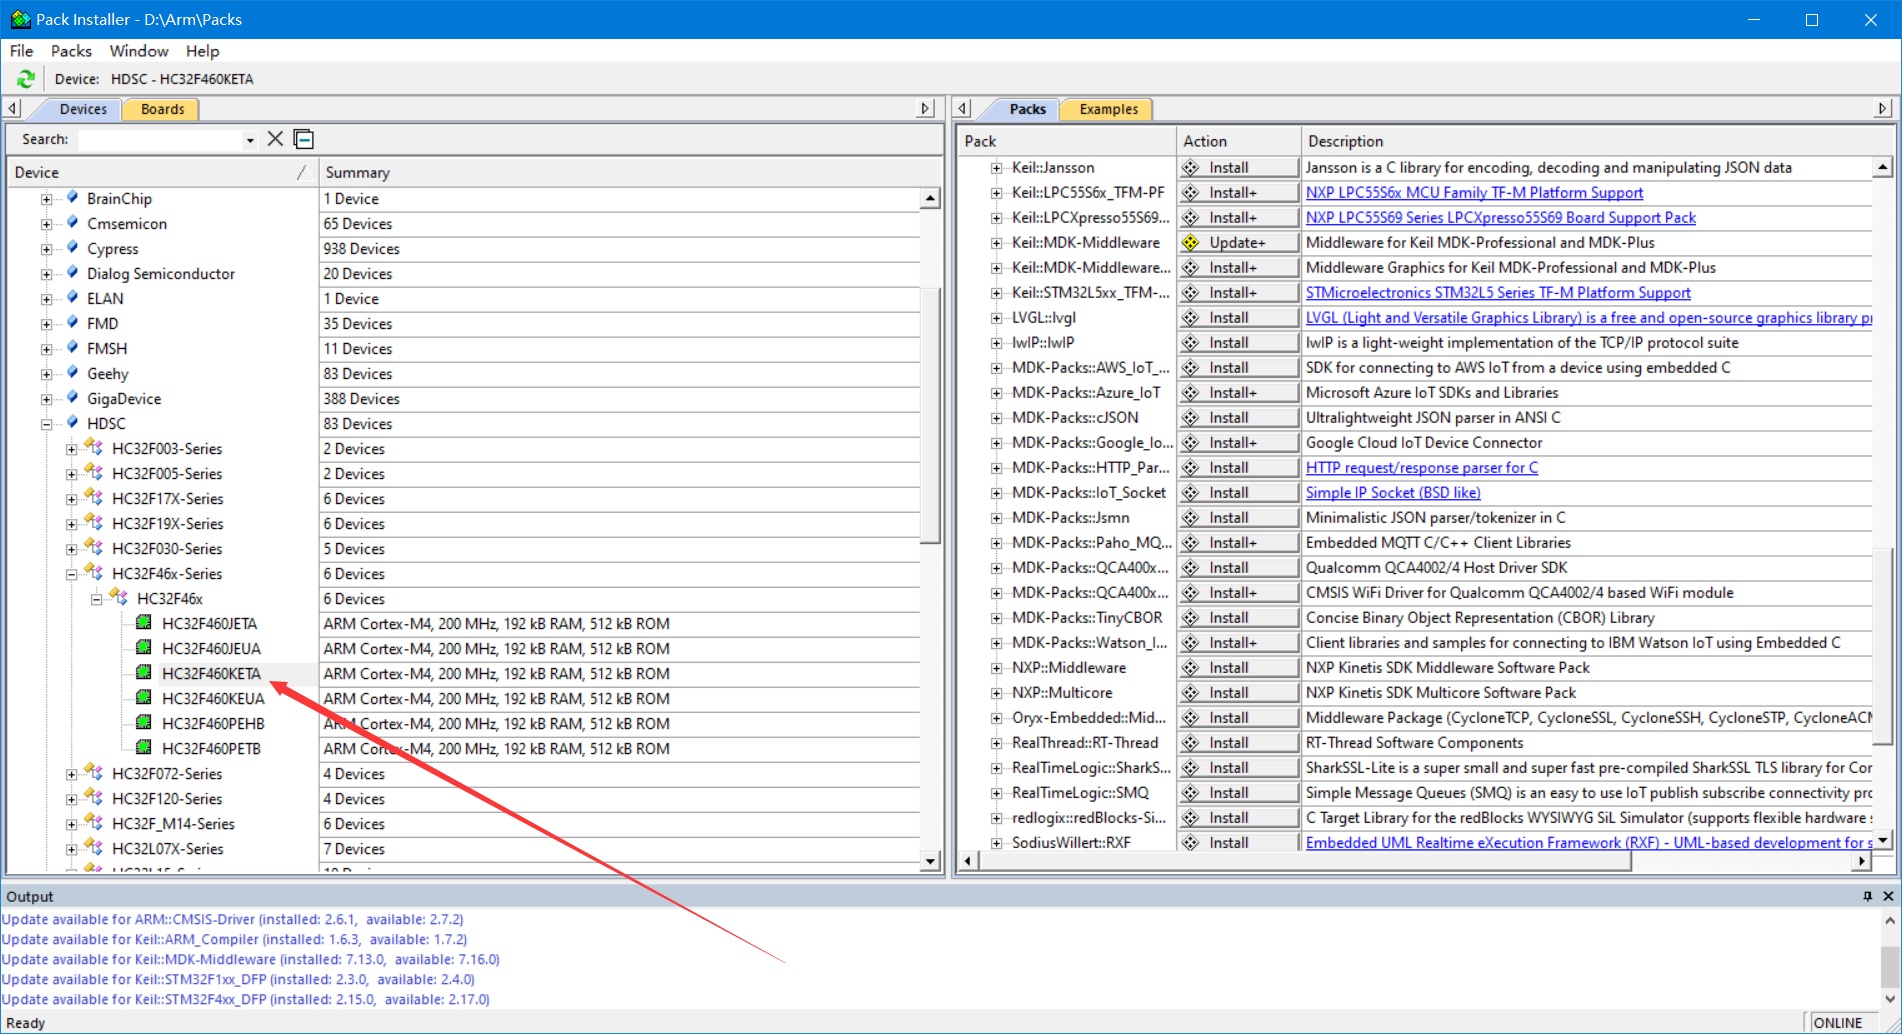Click the LVGL::lvgl install diamond icon
The height and width of the screenshot is (1034, 1902).
(1190, 317)
